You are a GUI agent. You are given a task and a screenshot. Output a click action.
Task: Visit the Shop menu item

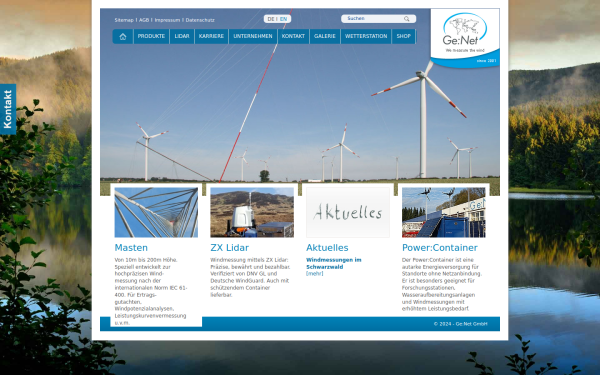(403, 36)
